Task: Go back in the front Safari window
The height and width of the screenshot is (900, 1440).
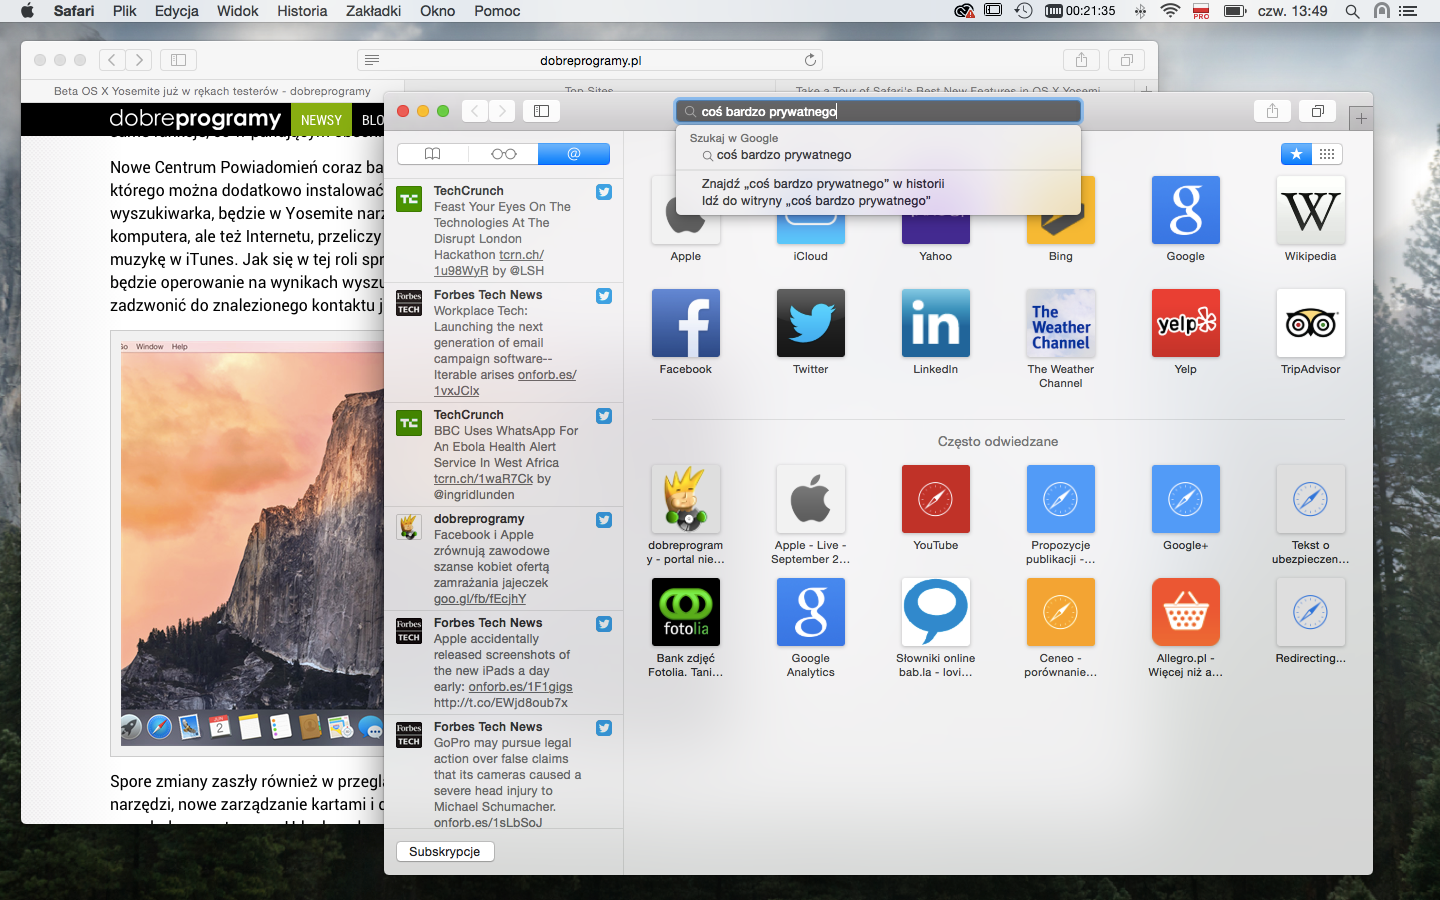Action: click(476, 111)
